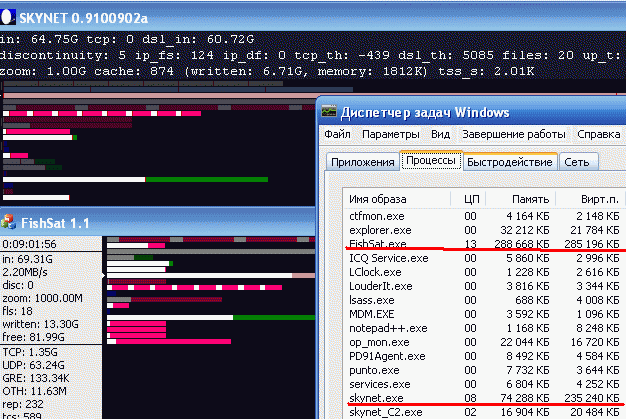Screen dimensions: 626x419
Task: Click FishSat 'free: 81.99G' value
Action: tap(33, 337)
